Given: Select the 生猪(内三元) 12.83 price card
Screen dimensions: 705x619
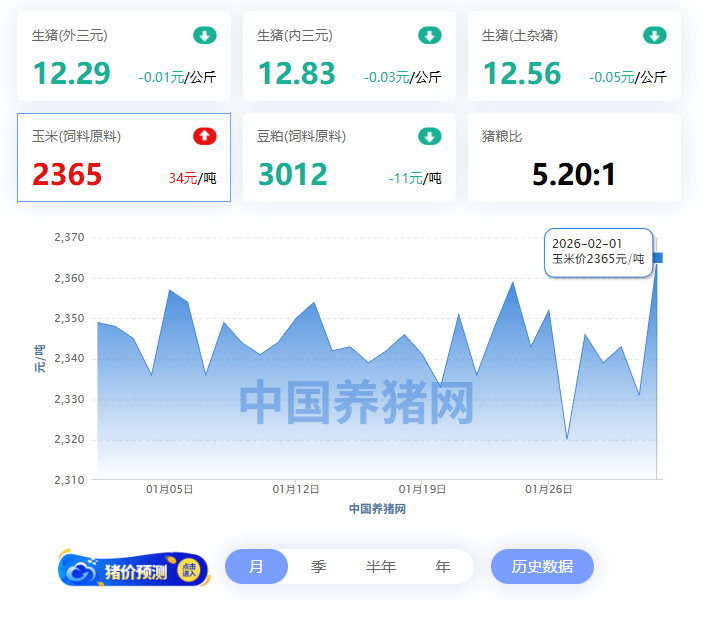Looking at the screenshot, I should 349,57.
